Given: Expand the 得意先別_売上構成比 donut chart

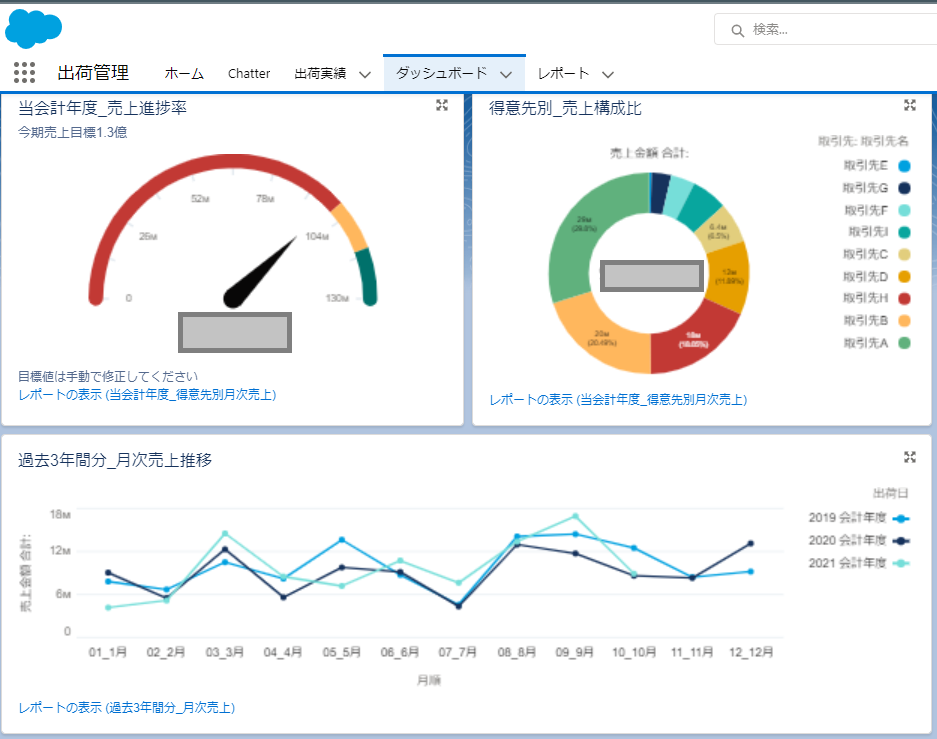Looking at the screenshot, I should [910, 106].
